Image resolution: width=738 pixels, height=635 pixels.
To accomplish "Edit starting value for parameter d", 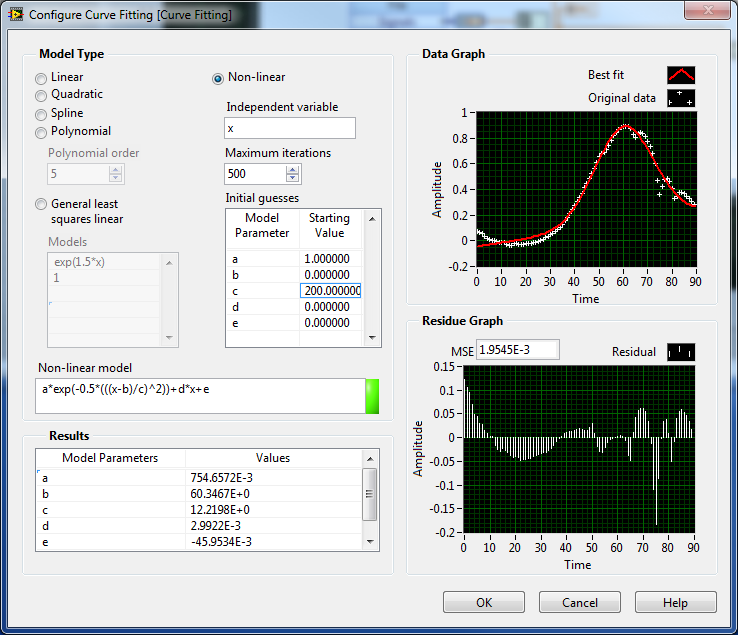I will 330,307.
